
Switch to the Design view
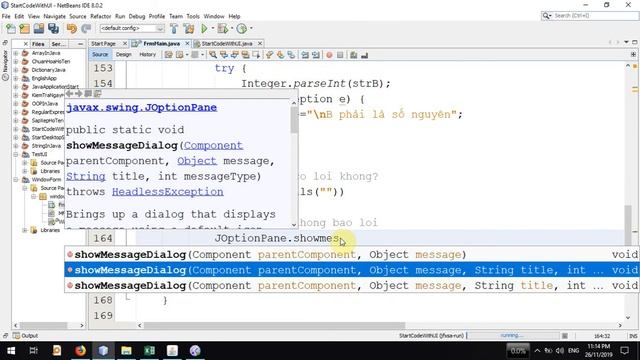[124, 55]
